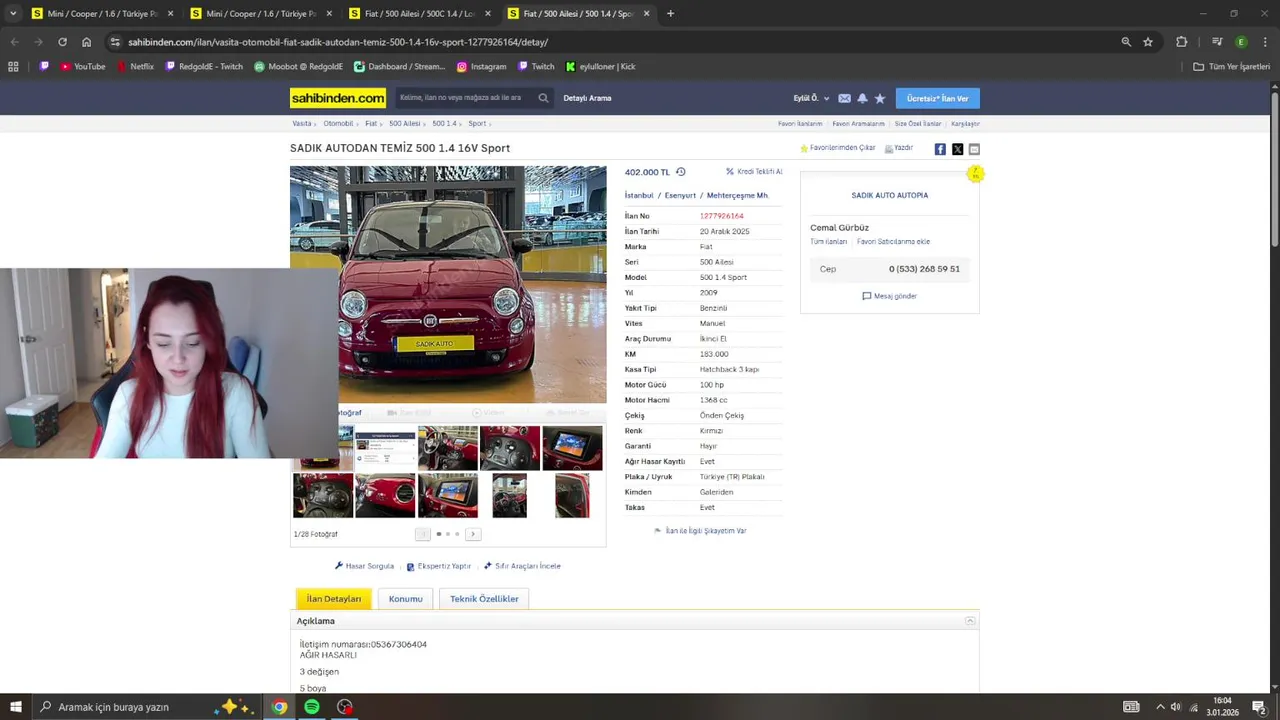Click Mesaj gönder link

click(890, 296)
